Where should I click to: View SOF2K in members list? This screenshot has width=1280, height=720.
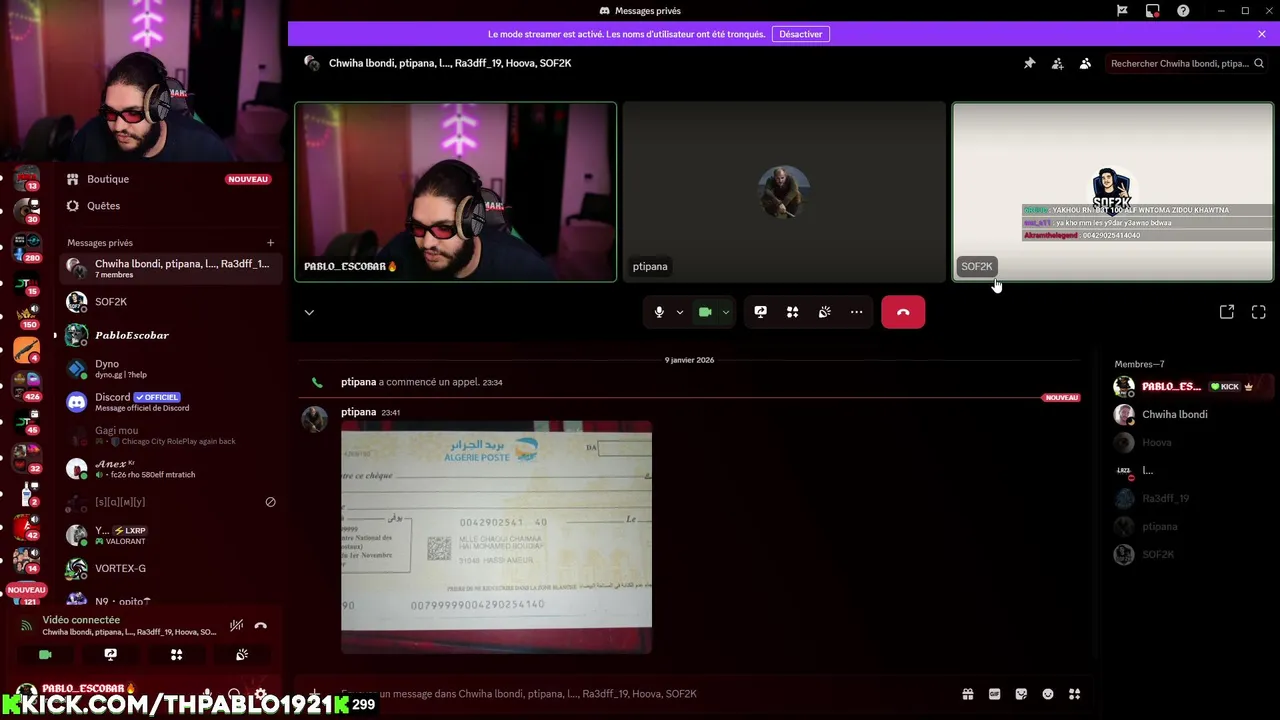pyautogui.click(x=1192, y=554)
